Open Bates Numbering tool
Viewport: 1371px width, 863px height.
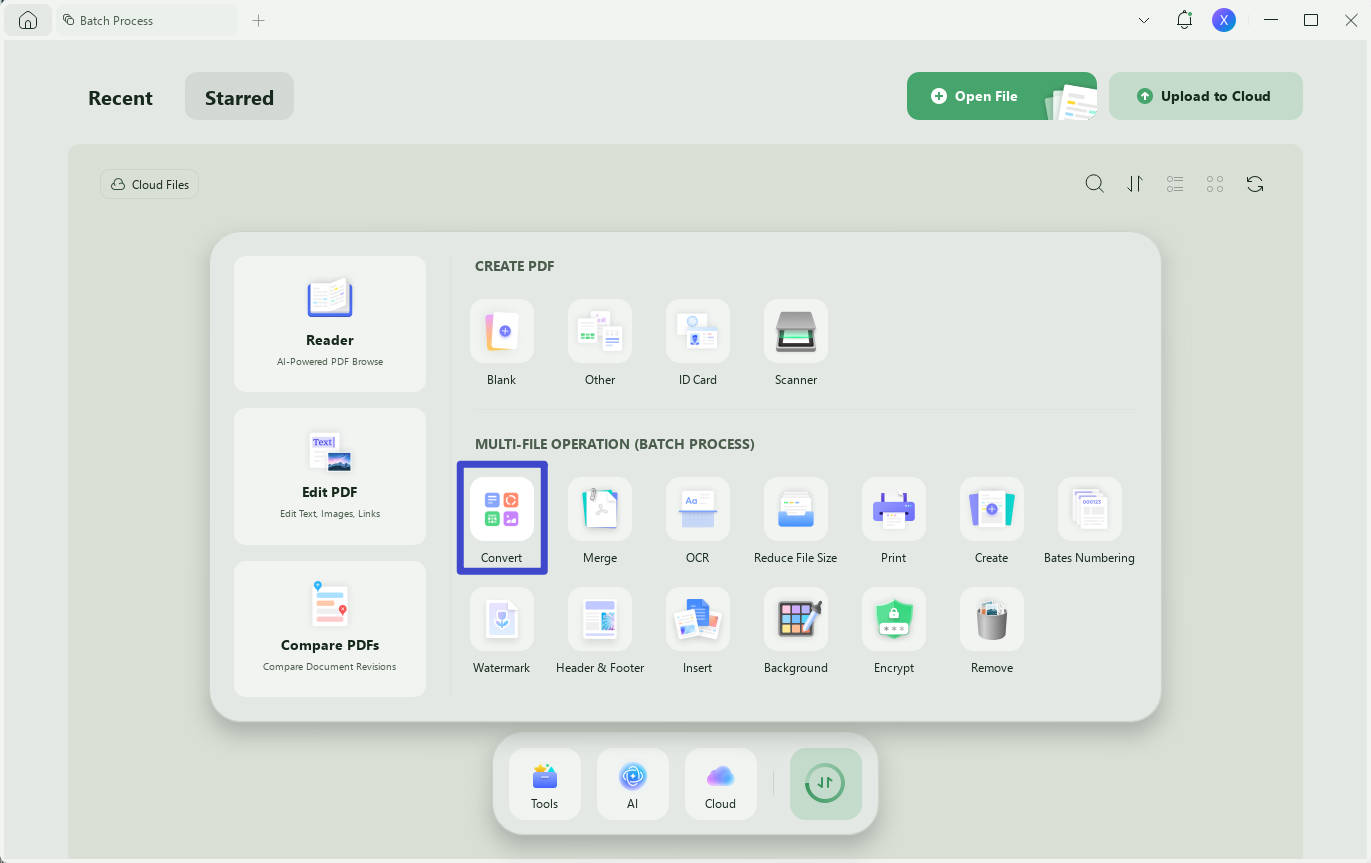pos(1090,520)
